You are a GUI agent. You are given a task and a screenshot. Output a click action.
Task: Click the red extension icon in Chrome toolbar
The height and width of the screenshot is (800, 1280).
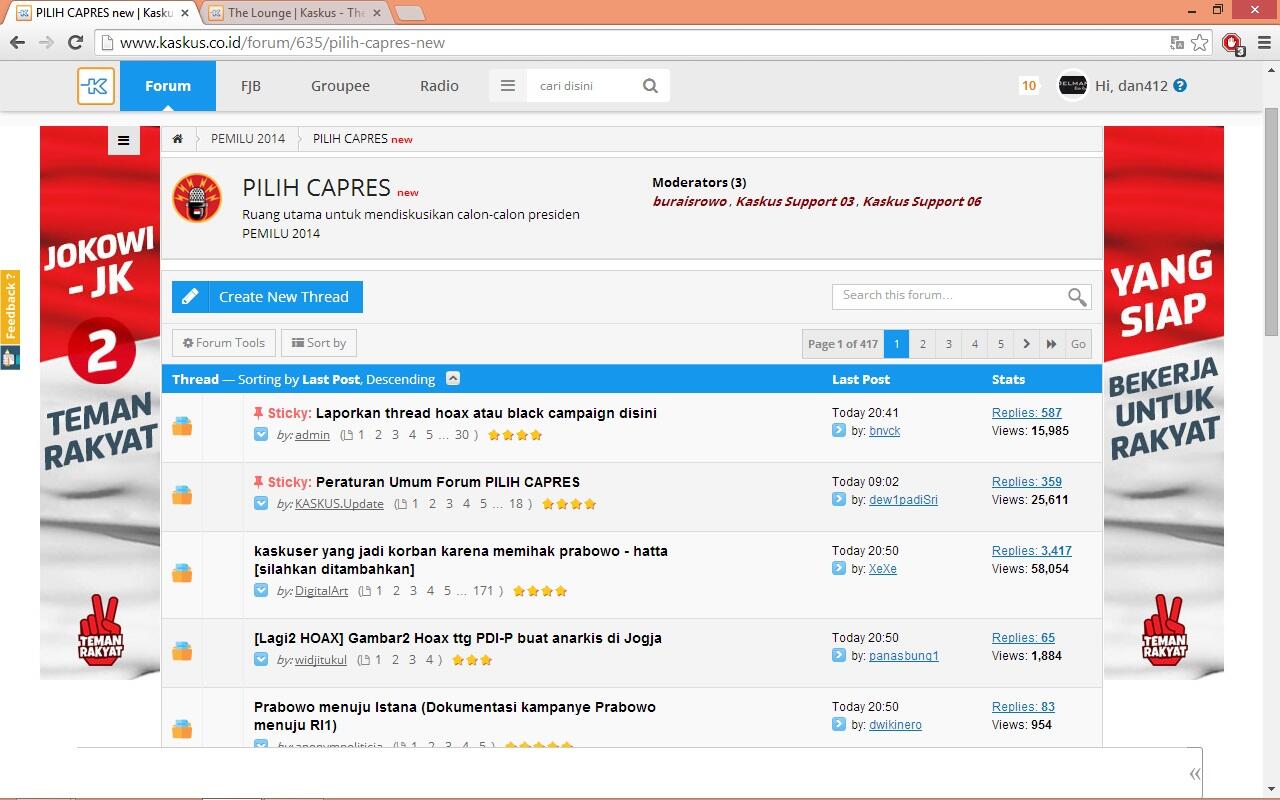(1232, 43)
